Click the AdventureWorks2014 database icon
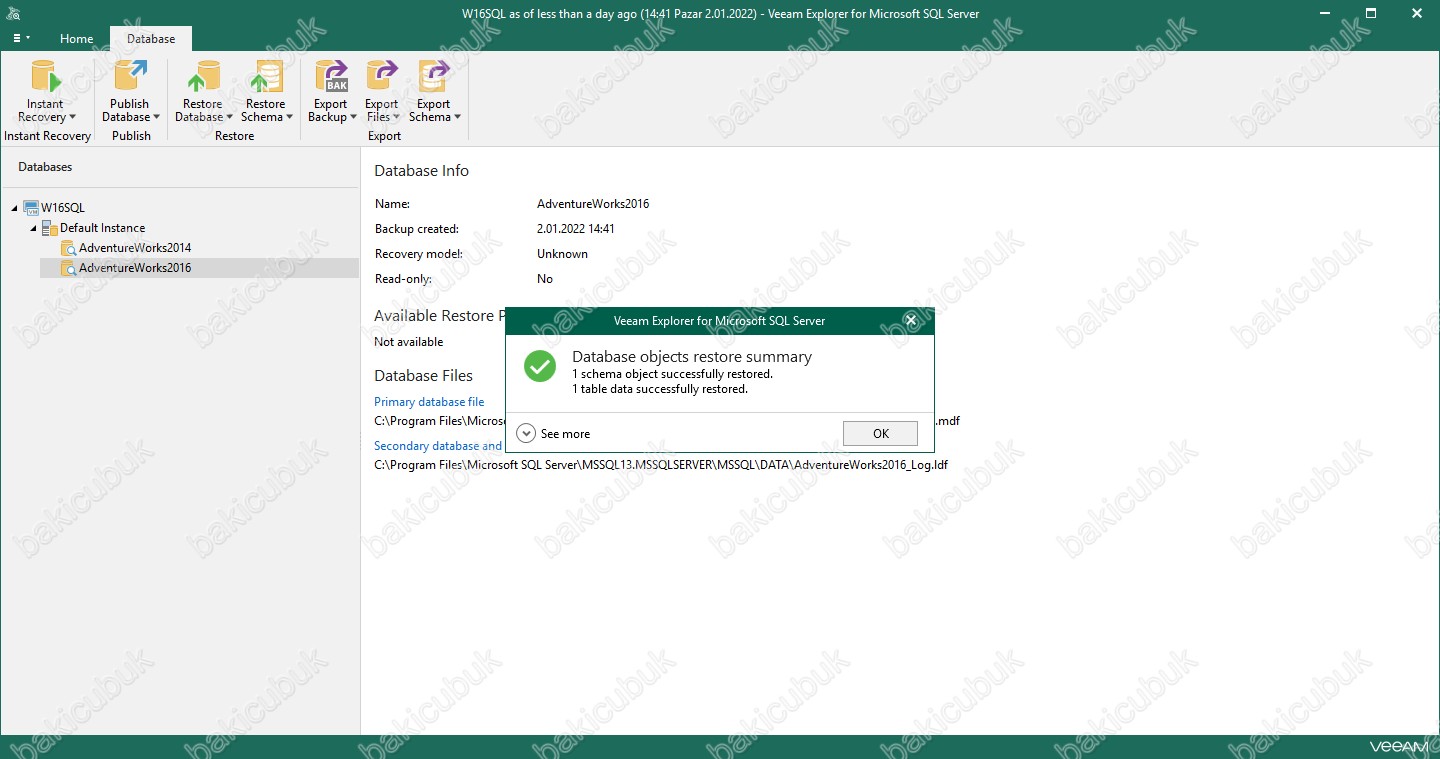This screenshot has width=1440, height=759. pos(68,248)
